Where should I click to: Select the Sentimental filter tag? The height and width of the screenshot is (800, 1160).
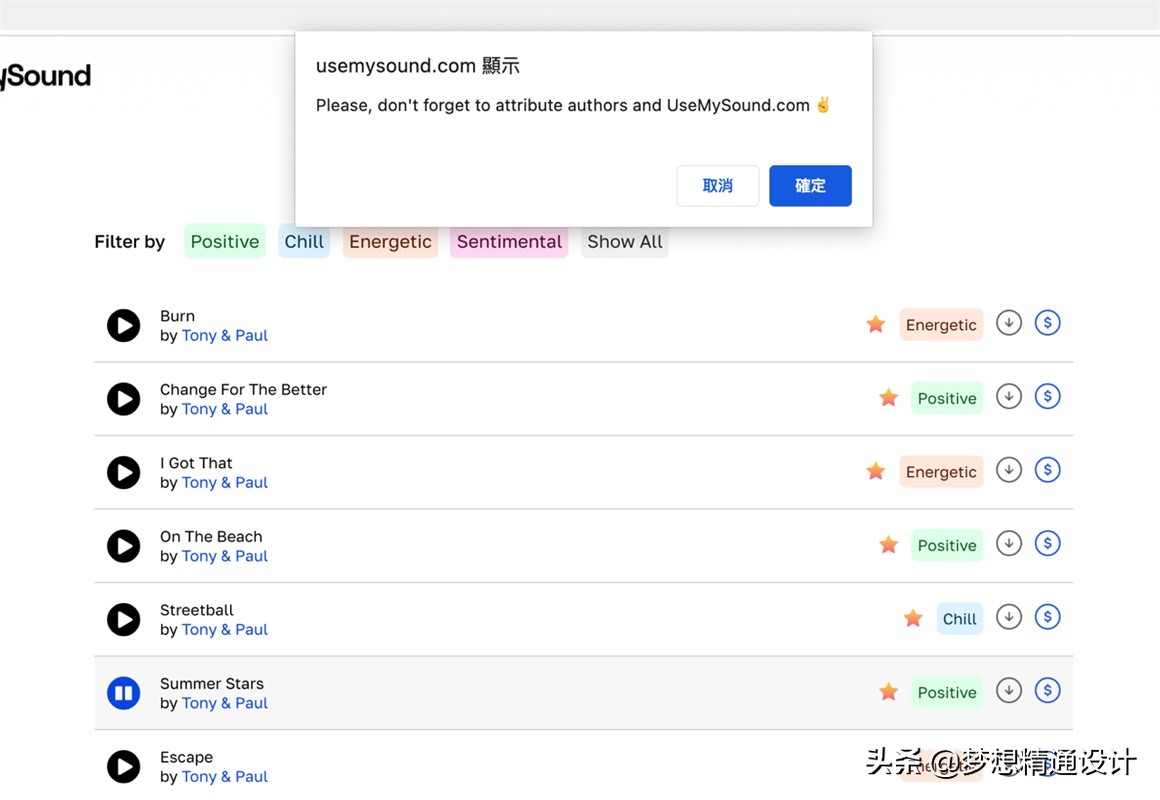click(509, 242)
